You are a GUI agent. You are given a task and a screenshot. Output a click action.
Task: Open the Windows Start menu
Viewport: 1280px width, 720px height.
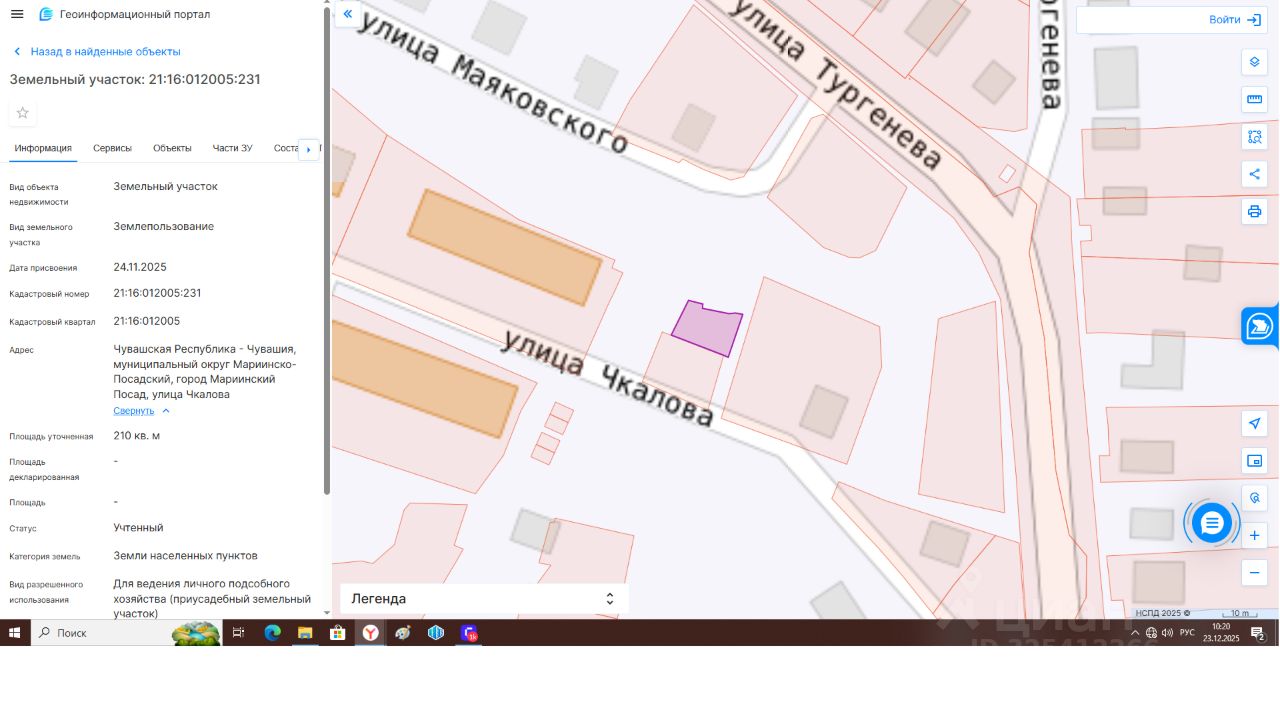point(15,633)
